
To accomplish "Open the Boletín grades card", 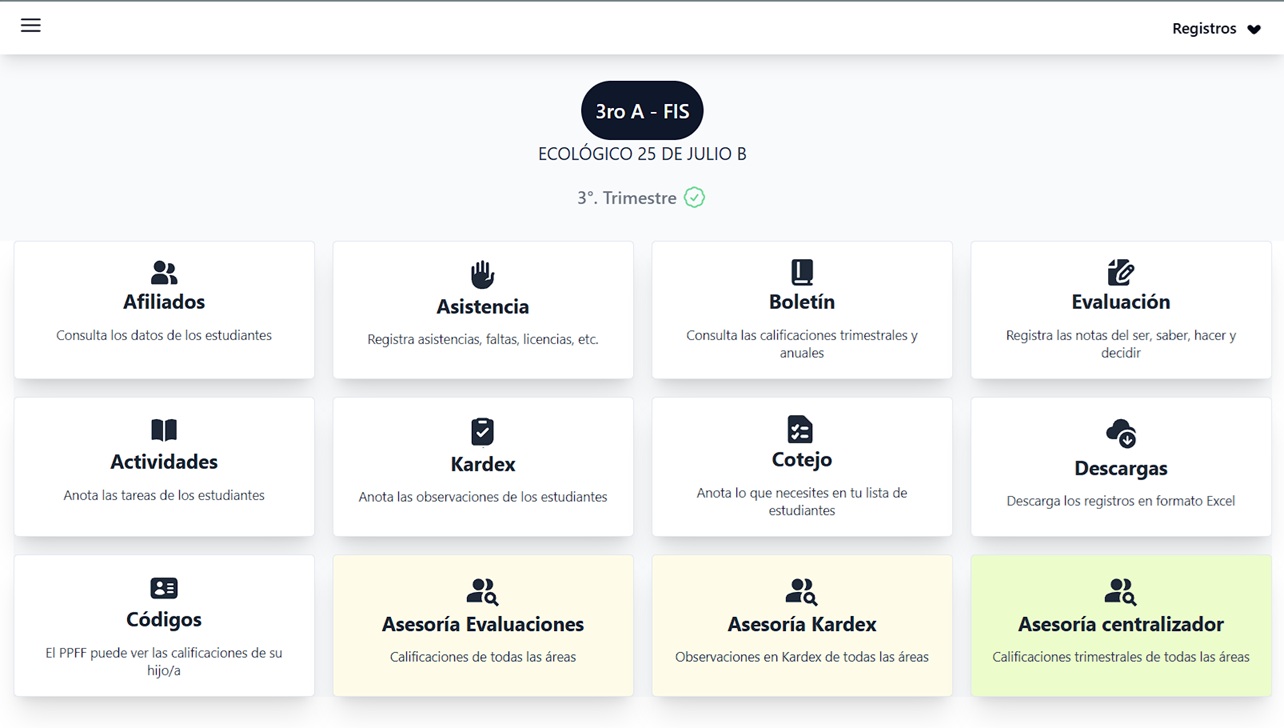I will click(801, 310).
